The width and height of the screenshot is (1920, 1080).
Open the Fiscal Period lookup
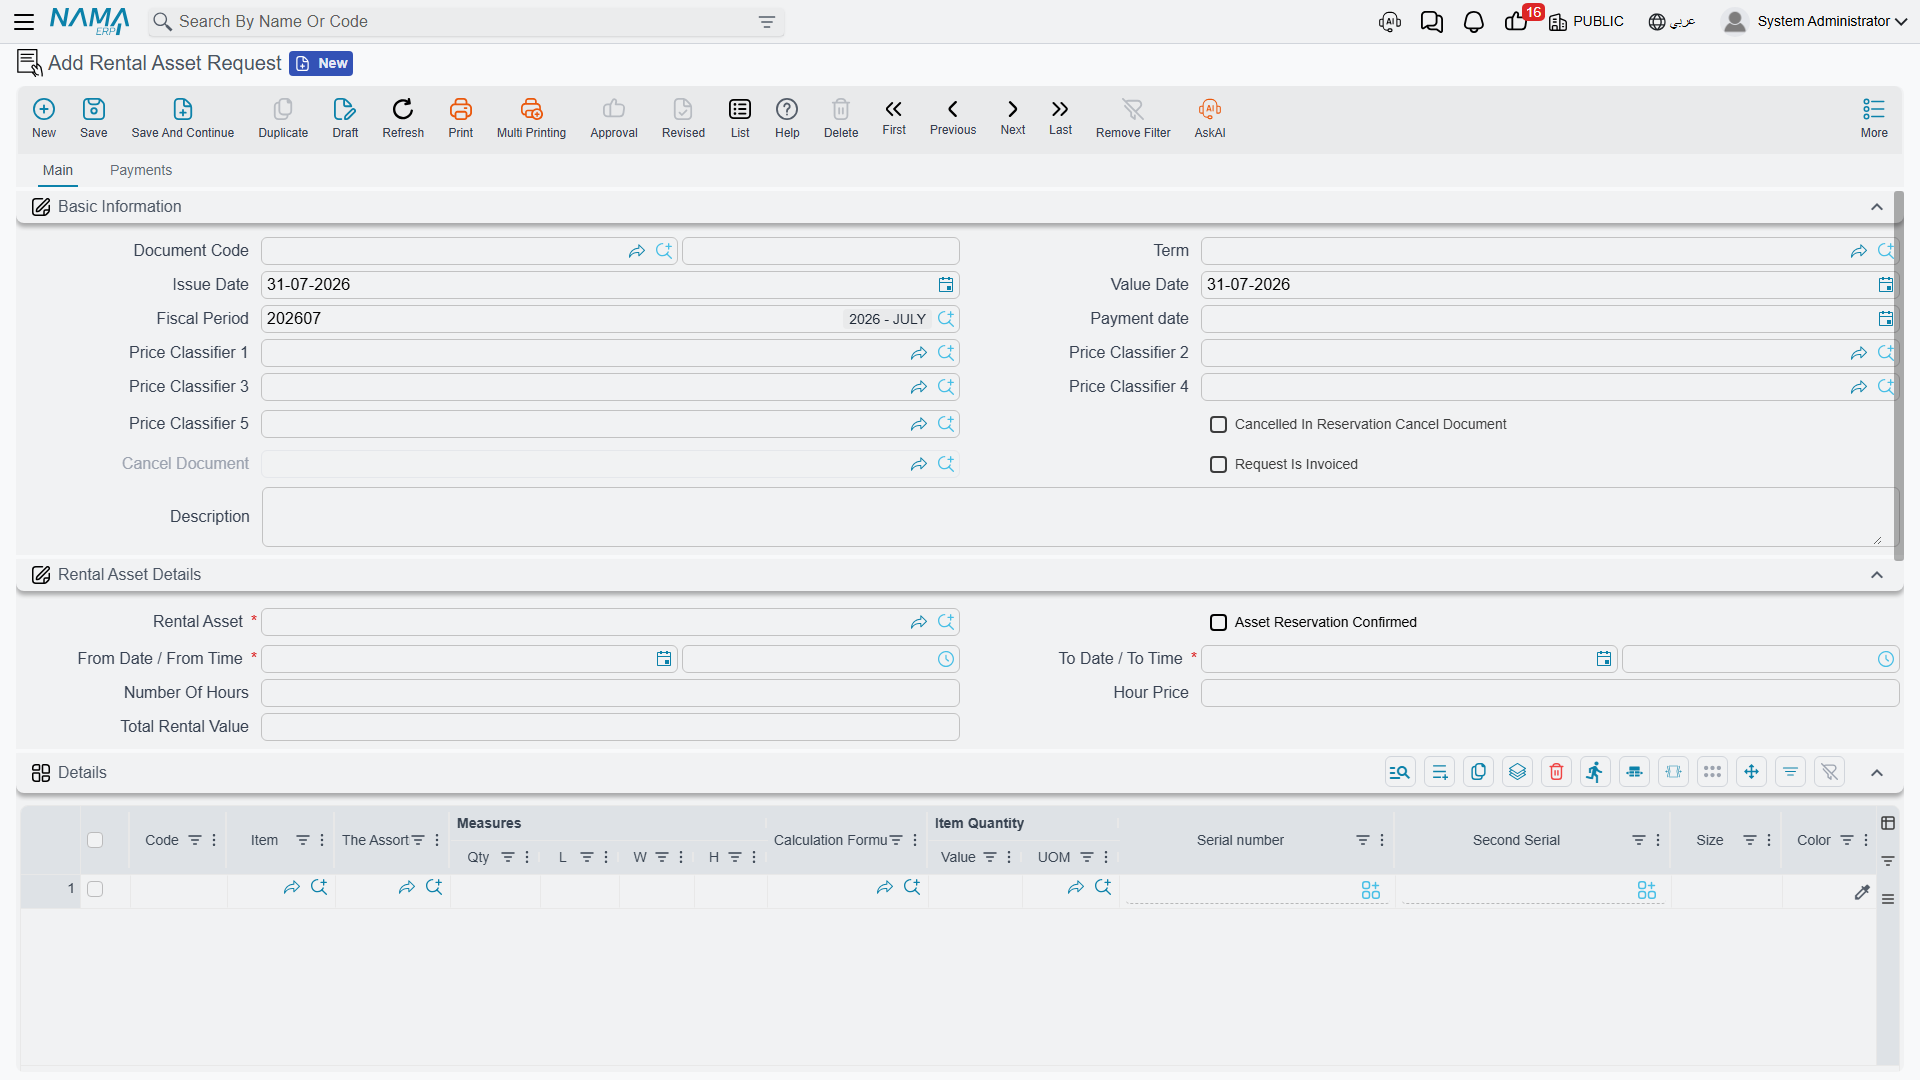[946, 319]
